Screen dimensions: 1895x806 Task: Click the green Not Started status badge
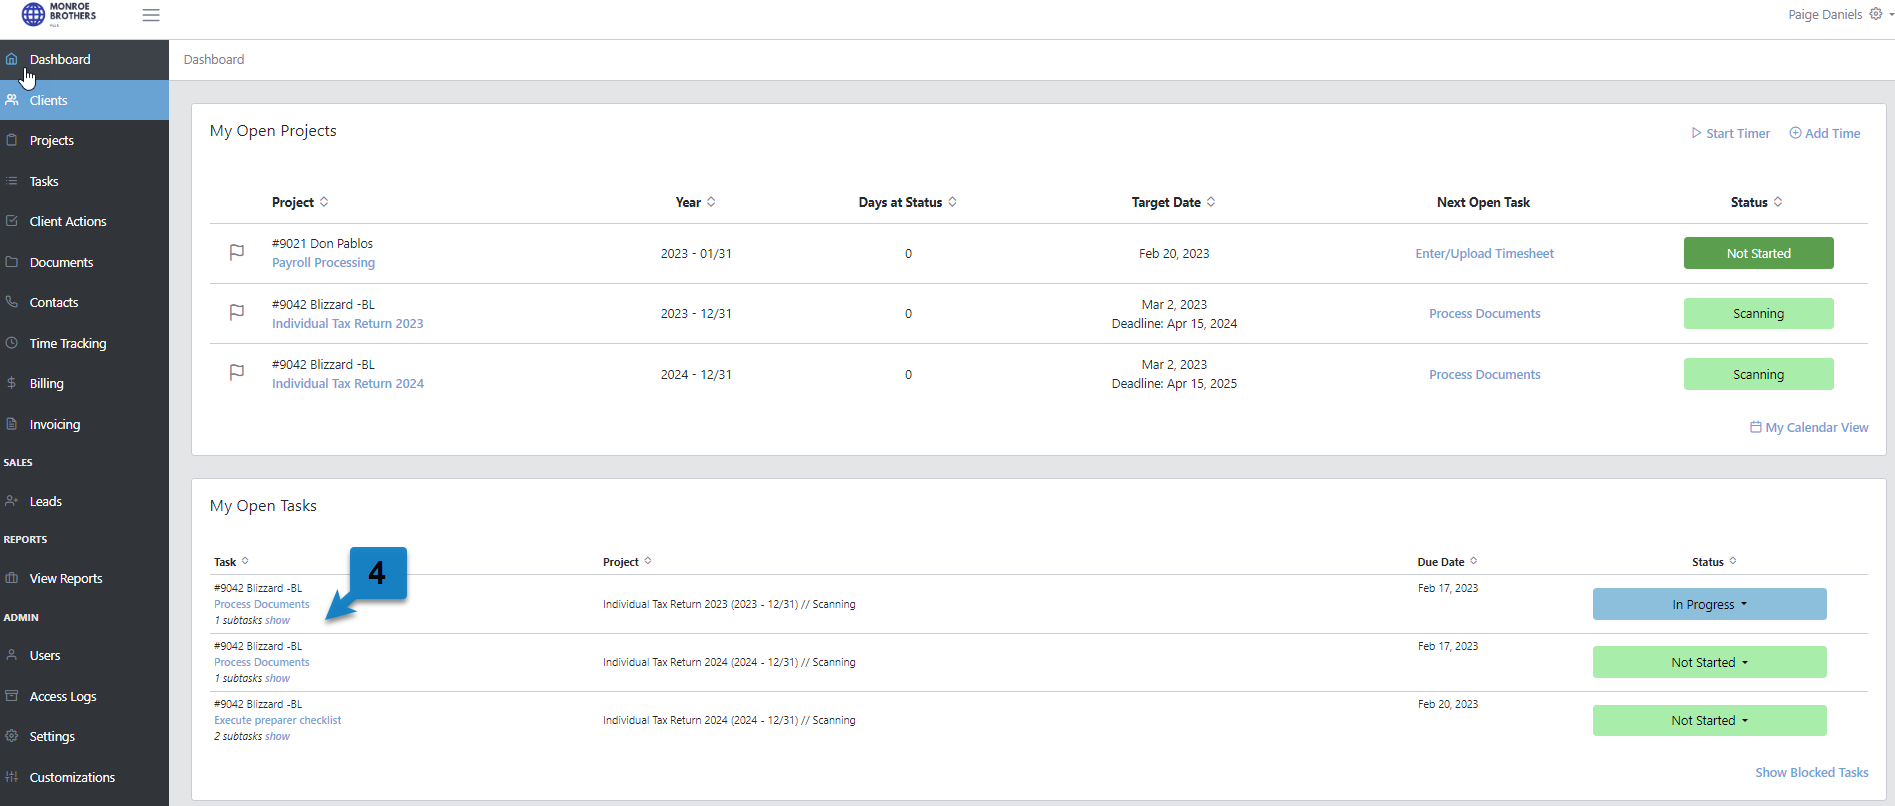pyautogui.click(x=1758, y=253)
